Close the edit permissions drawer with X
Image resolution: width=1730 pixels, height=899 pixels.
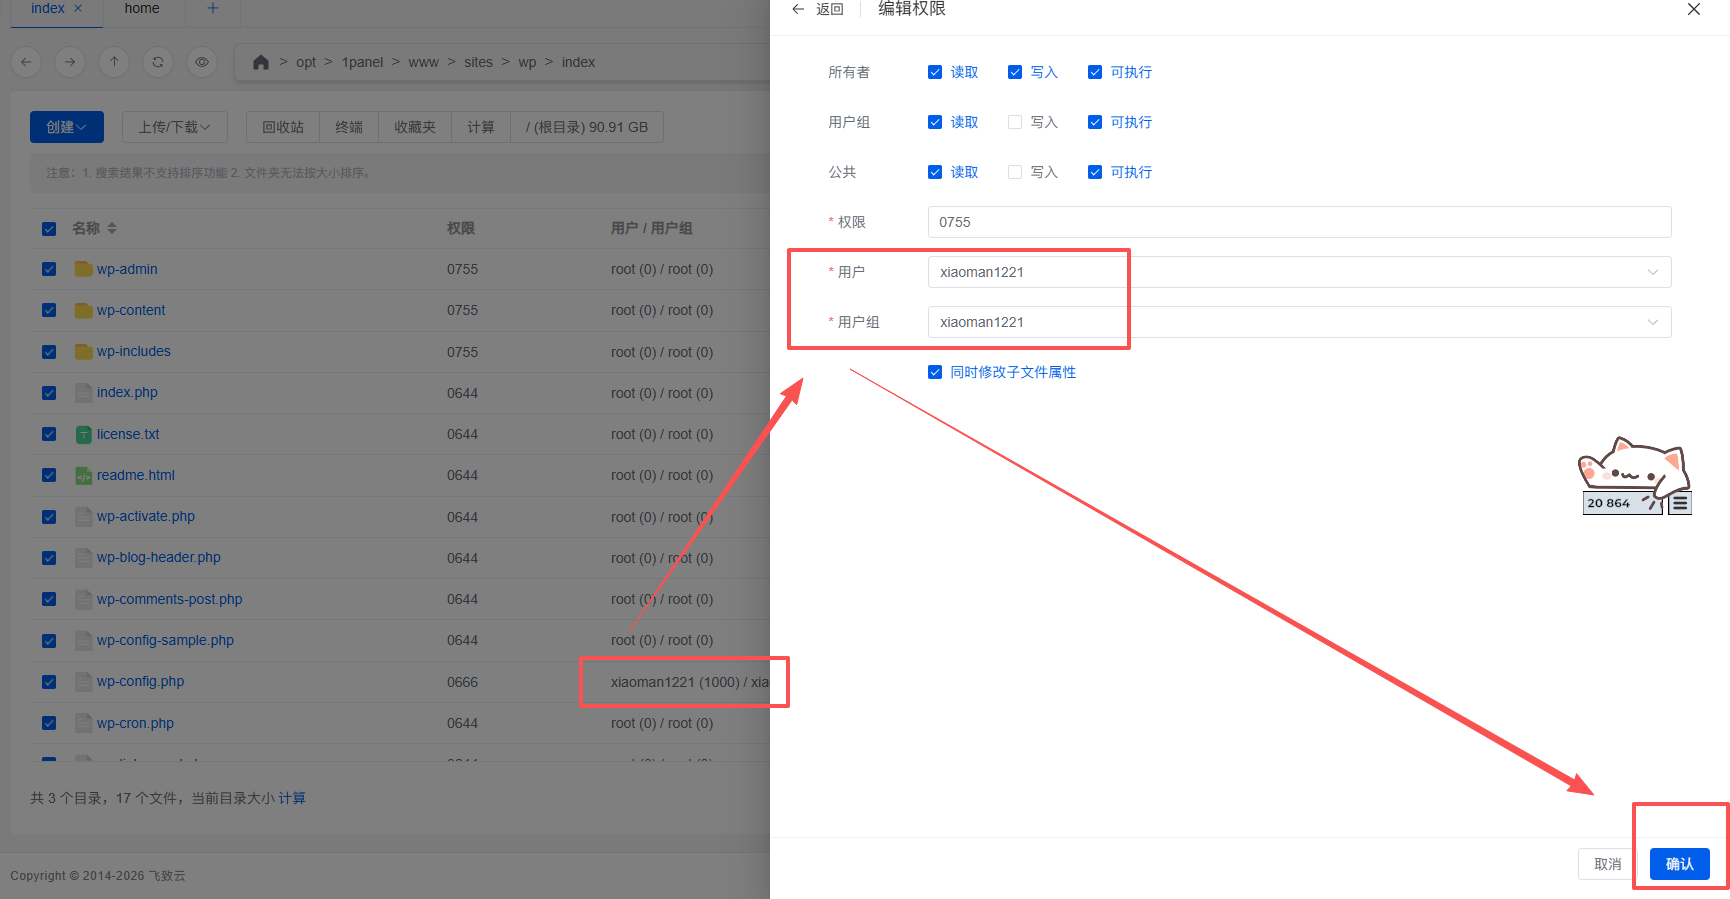click(1693, 10)
